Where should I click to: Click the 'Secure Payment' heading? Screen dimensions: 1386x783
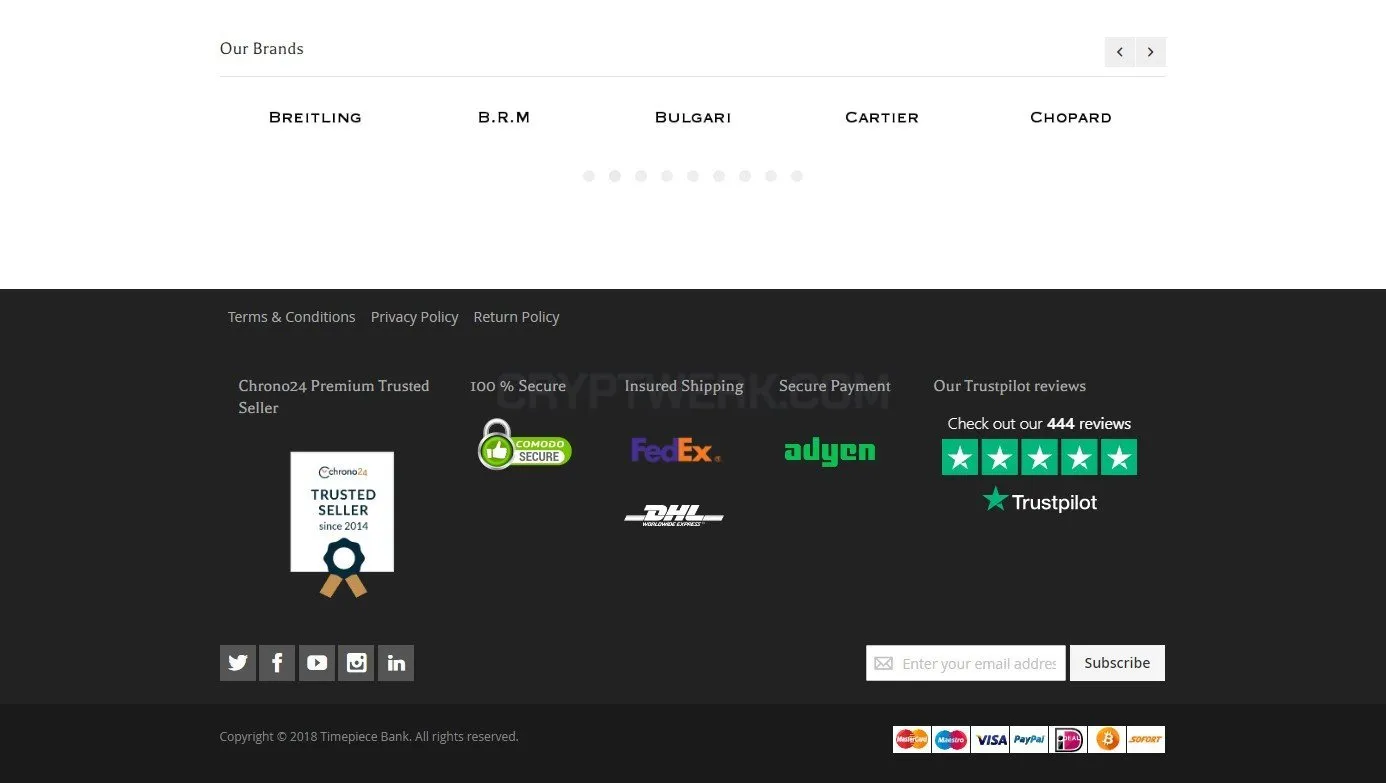point(835,386)
